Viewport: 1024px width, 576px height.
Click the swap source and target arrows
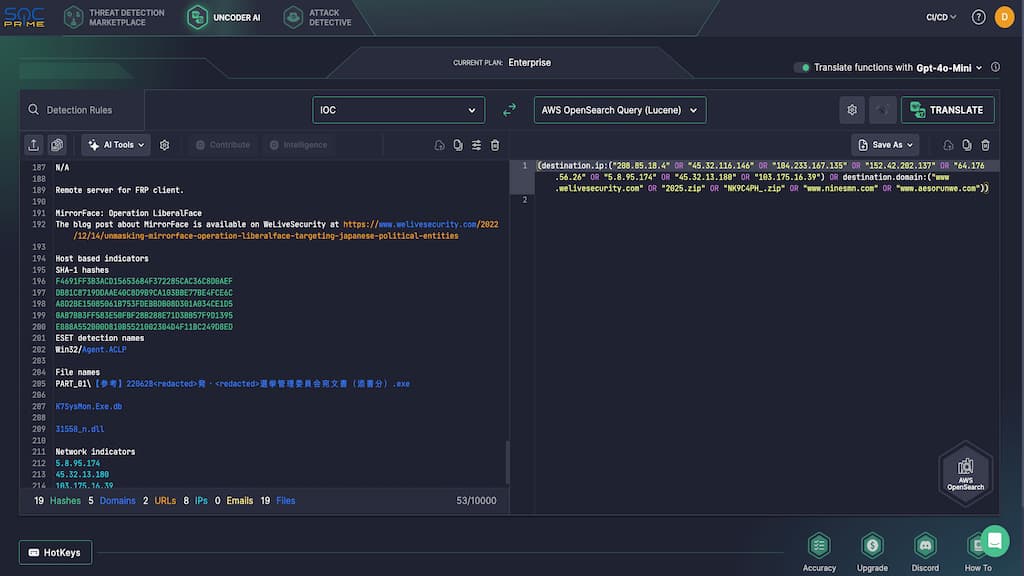coord(510,110)
